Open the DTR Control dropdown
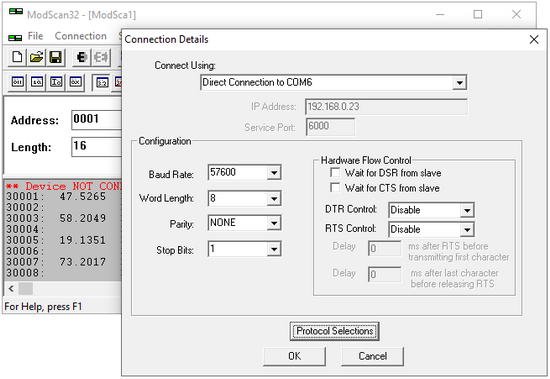This screenshot has width=550, height=379. [467, 210]
